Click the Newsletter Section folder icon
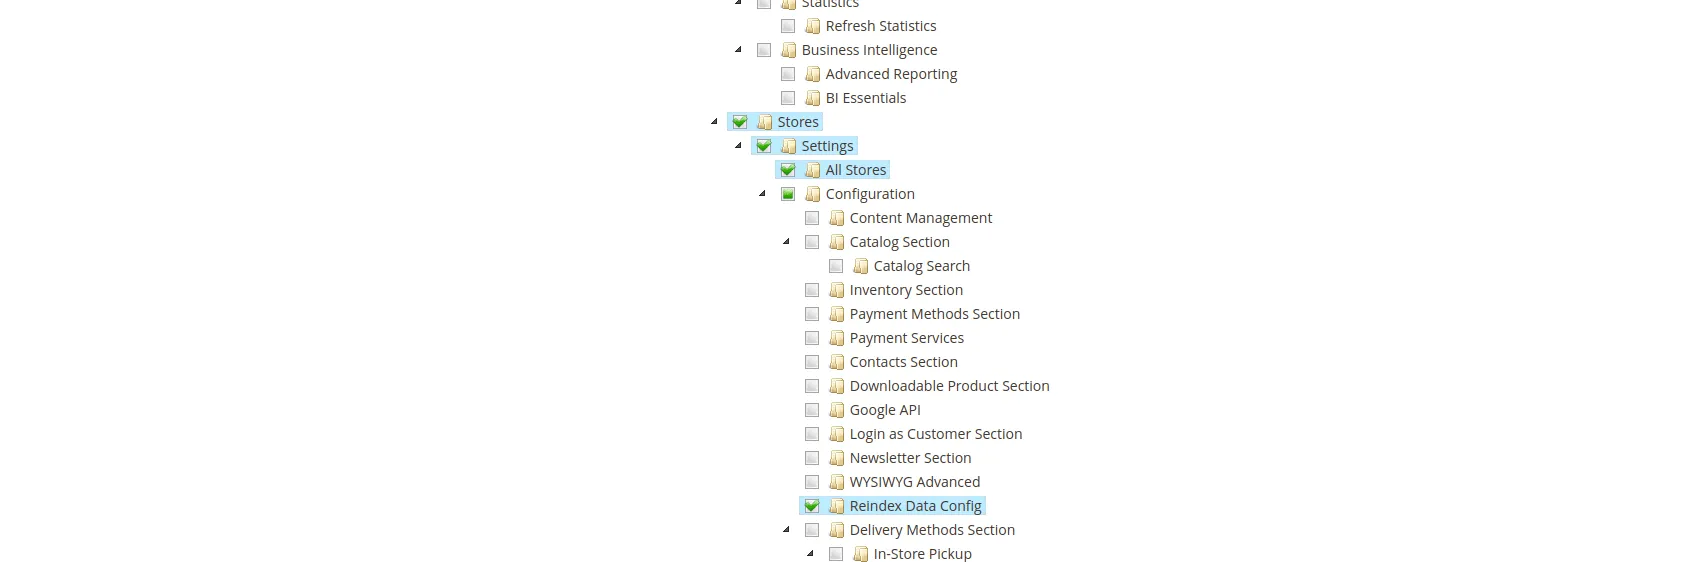1708x562 pixels. [837, 458]
